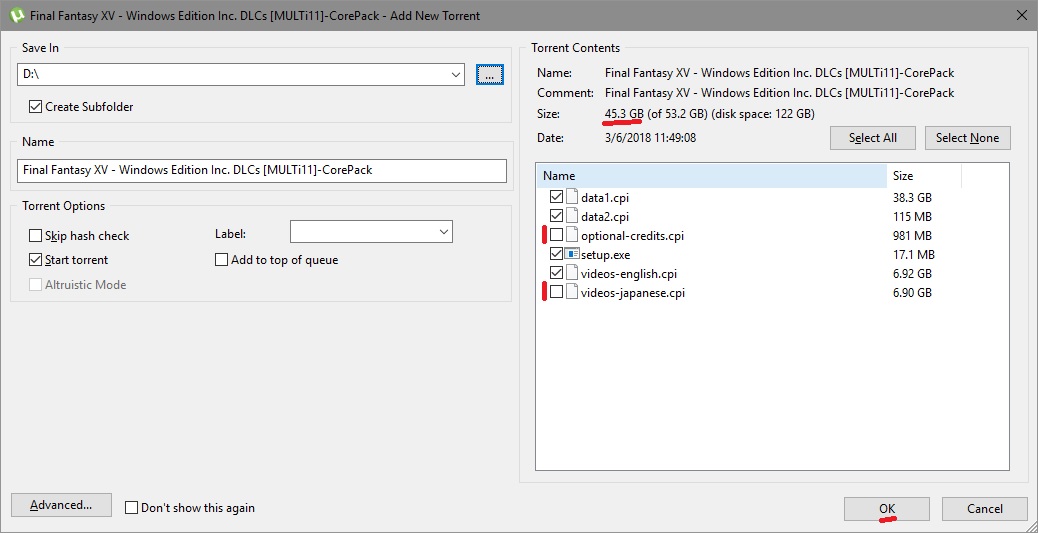Open the Save In path dropdown

tap(455, 75)
